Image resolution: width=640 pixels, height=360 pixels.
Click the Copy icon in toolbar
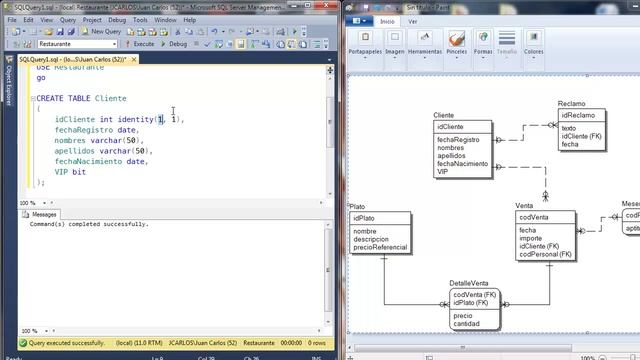pyautogui.click(x=189, y=31)
